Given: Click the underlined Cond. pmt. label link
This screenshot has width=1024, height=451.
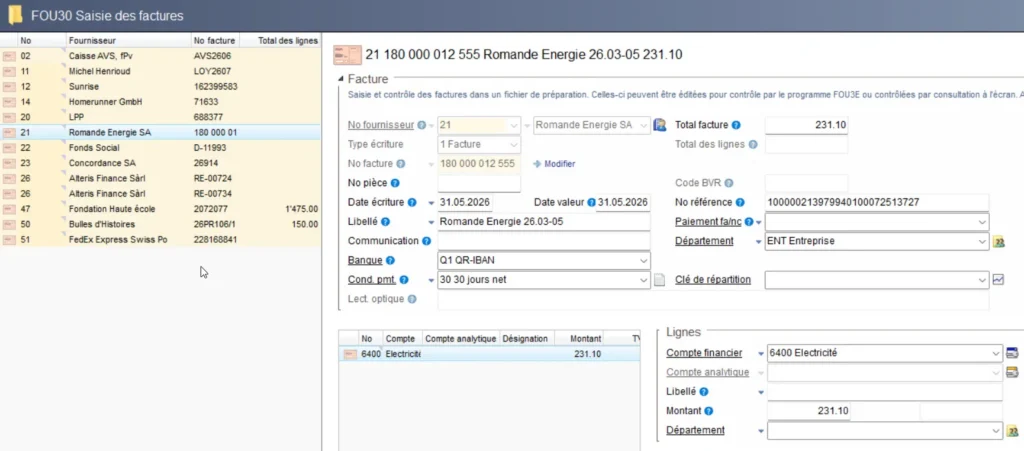Looking at the screenshot, I should click(x=372, y=280).
